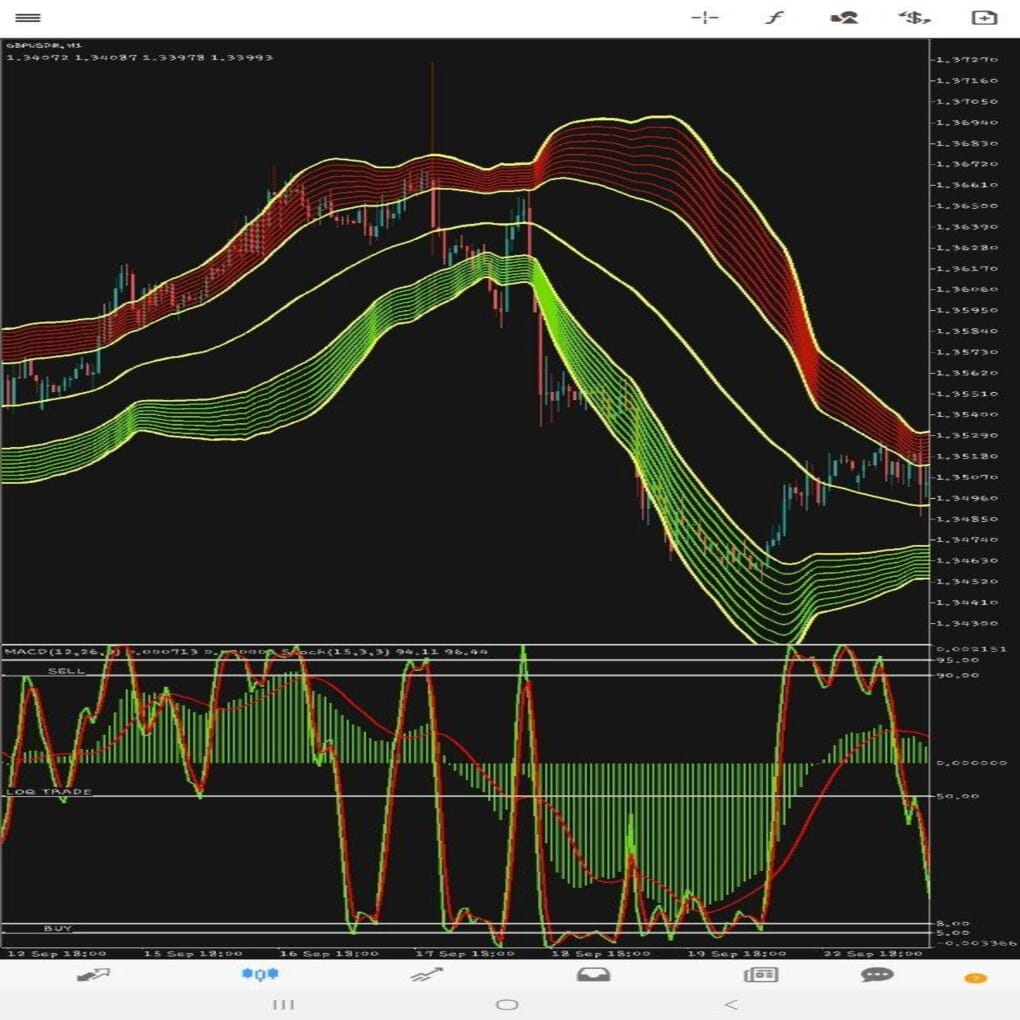Open the Chat messages tab
This screenshot has width=1020, height=1020.
(877, 974)
